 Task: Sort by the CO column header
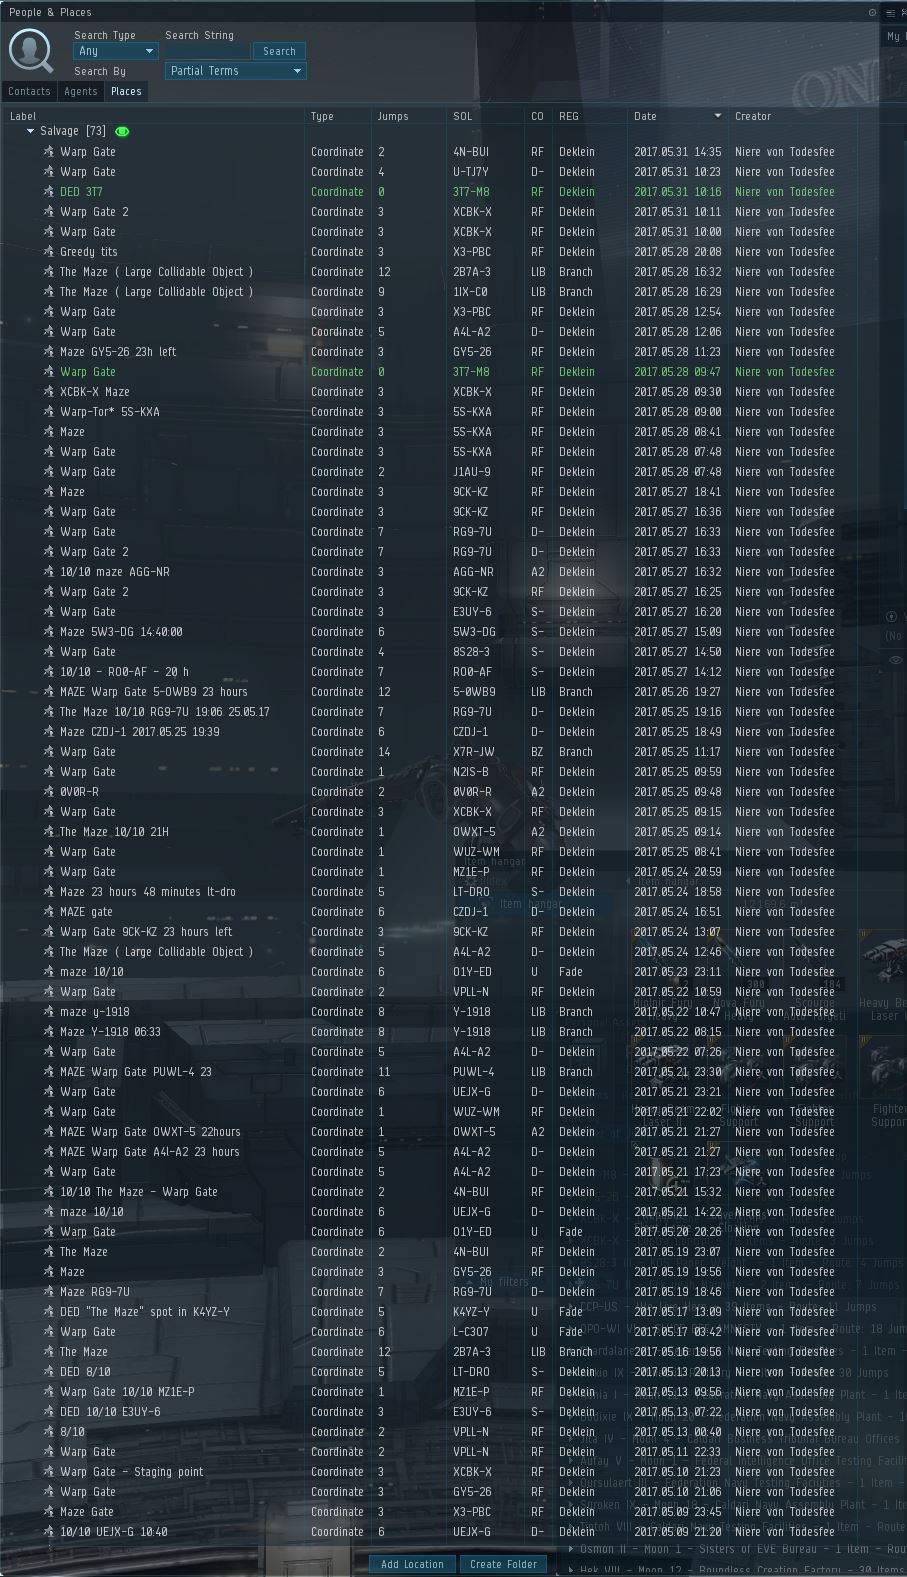pyautogui.click(x=539, y=116)
